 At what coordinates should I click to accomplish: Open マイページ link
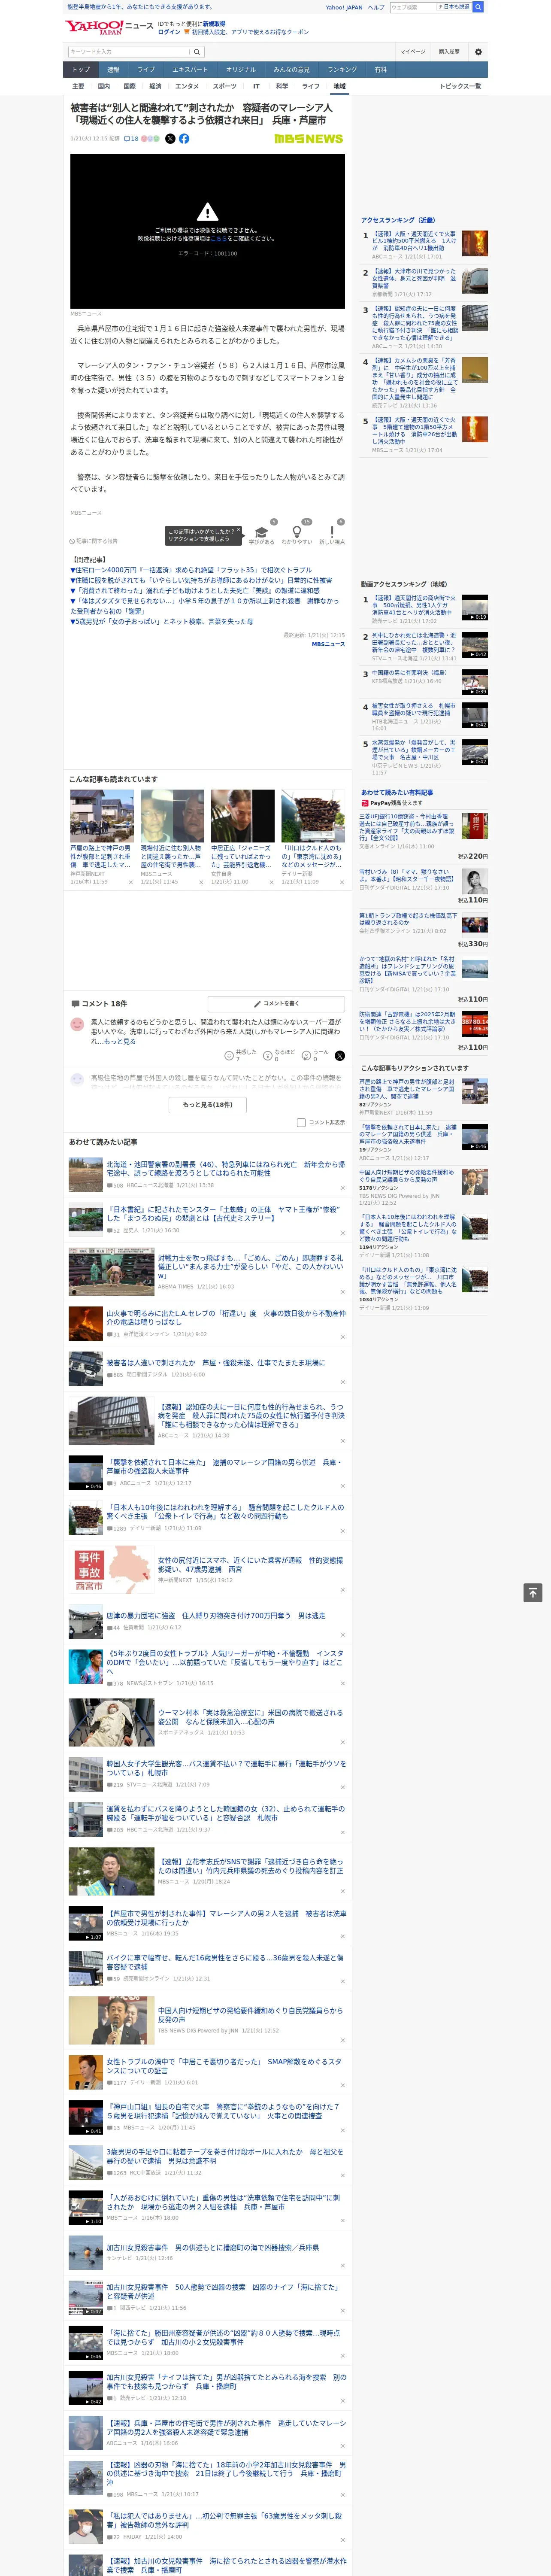click(x=413, y=52)
